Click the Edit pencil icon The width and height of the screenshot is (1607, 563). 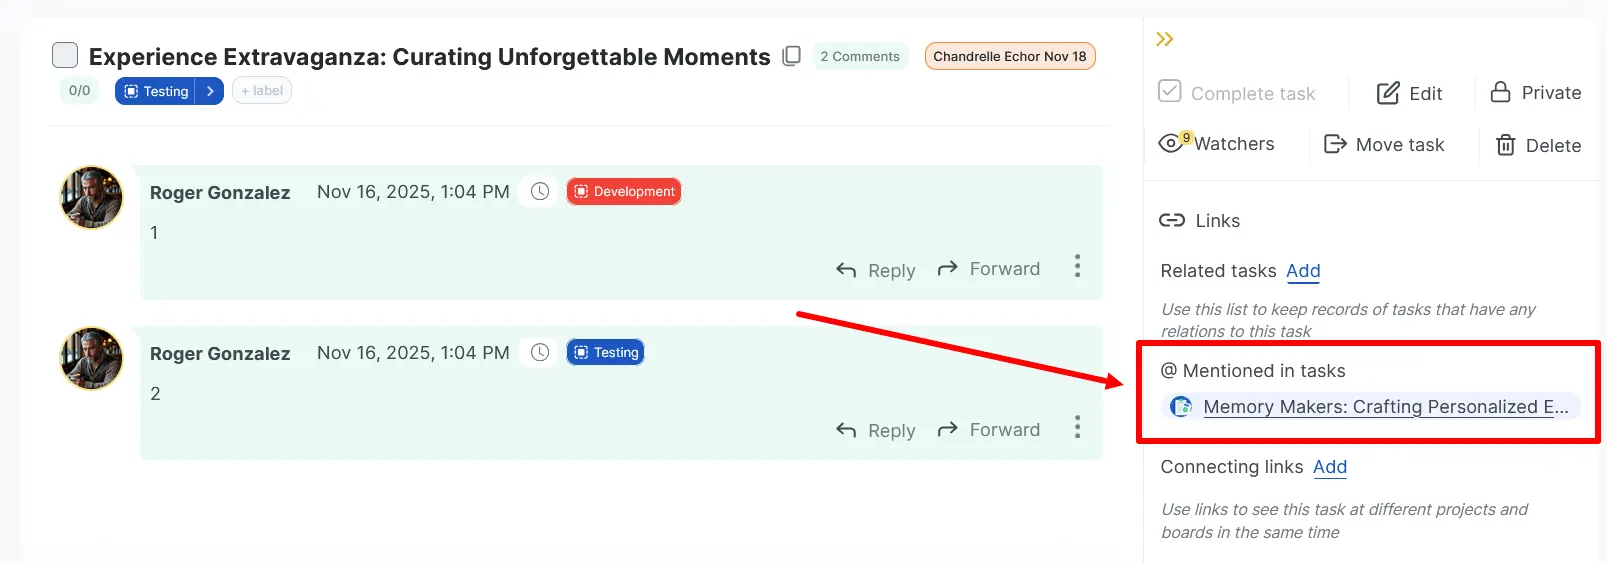point(1388,93)
